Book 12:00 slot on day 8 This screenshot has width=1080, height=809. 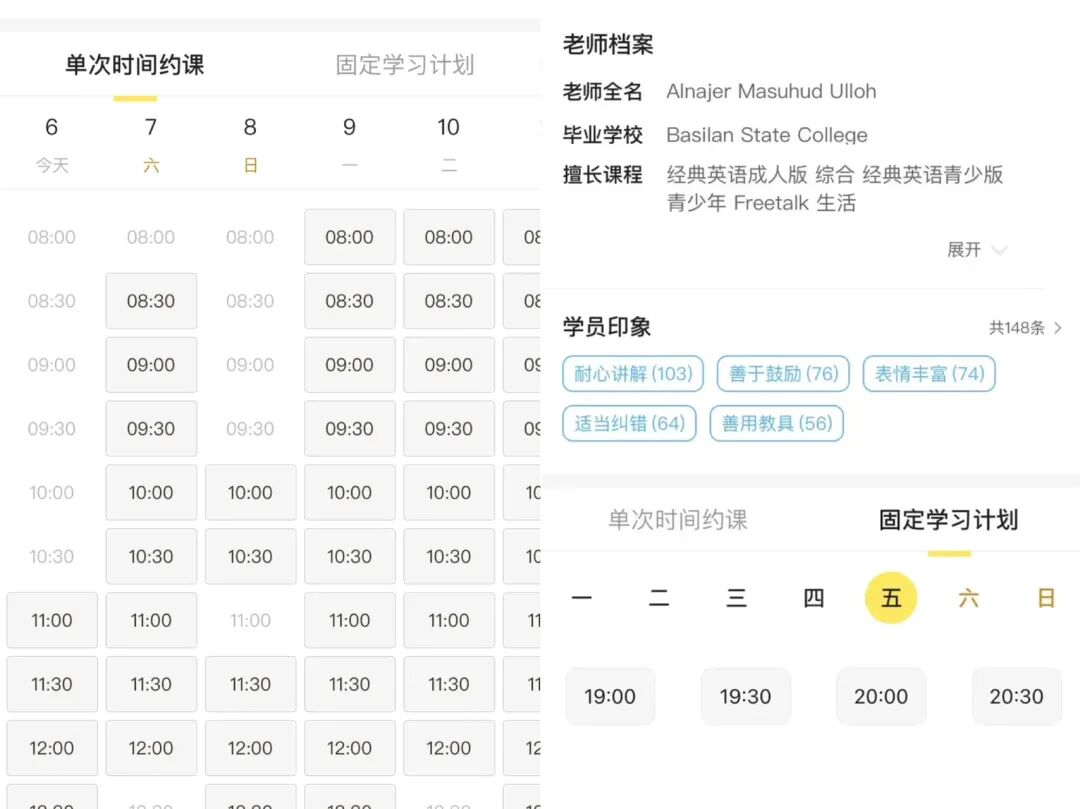coord(250,748)
